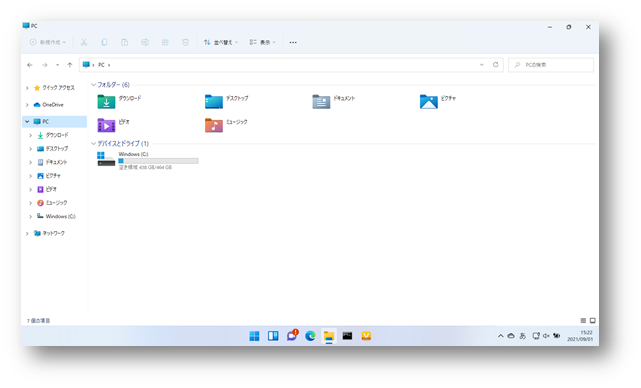Image resolution: width=641 pixels, height=388 pixels.
Task: Open the 表示 view options dropdown
Action: (262, 42)
